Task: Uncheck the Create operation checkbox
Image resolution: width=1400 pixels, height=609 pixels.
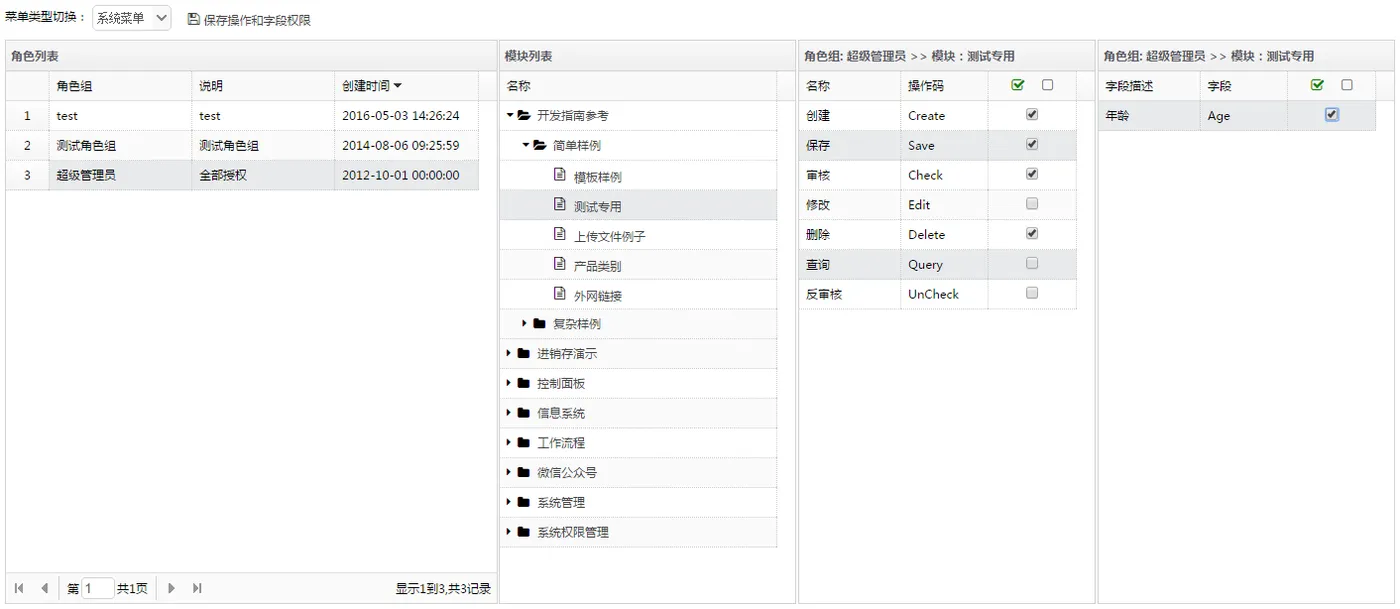Action: point(1032,115)
